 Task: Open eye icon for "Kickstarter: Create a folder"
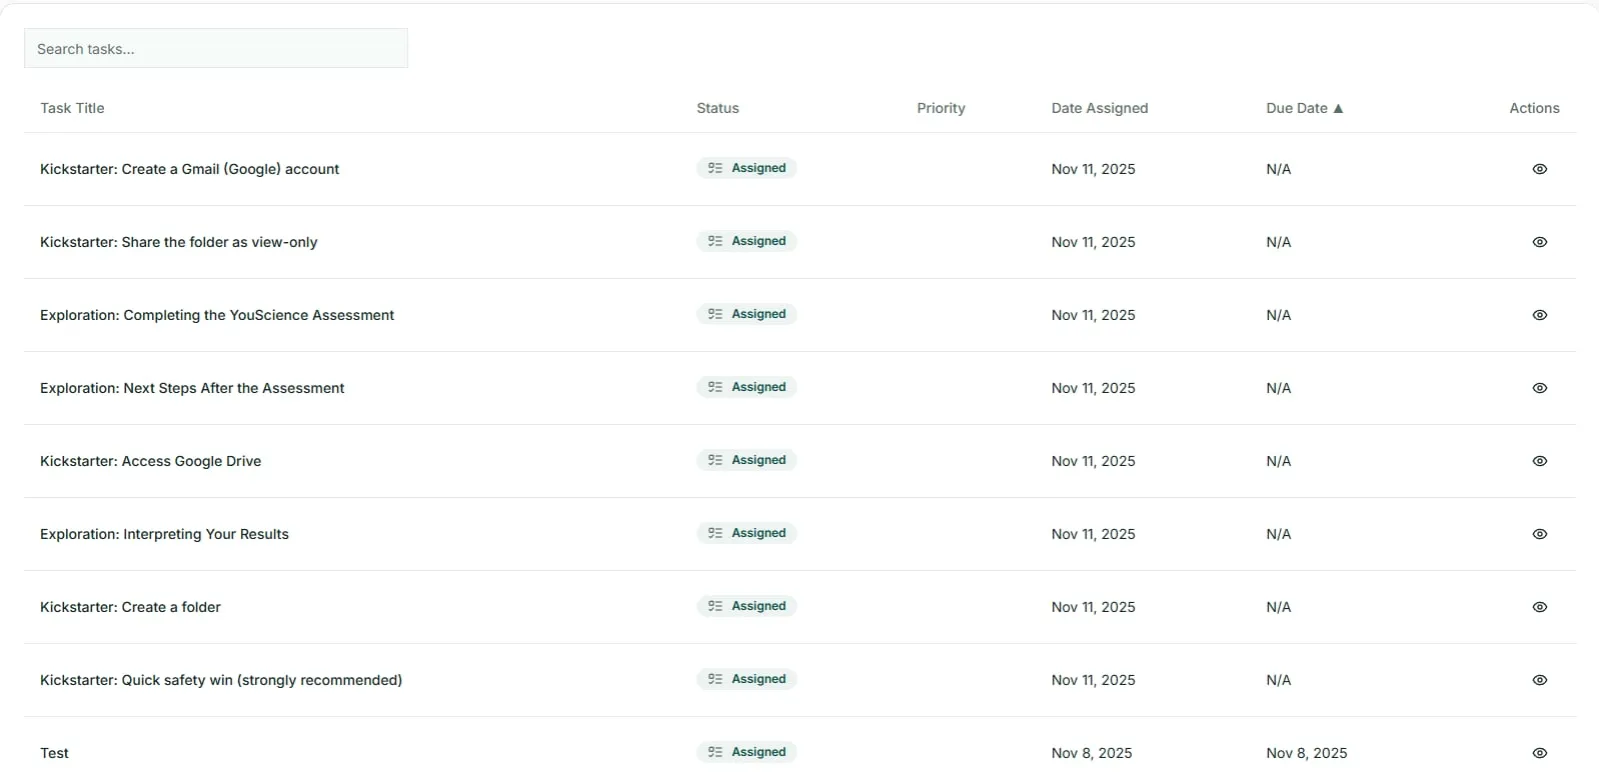point(1539,607)
